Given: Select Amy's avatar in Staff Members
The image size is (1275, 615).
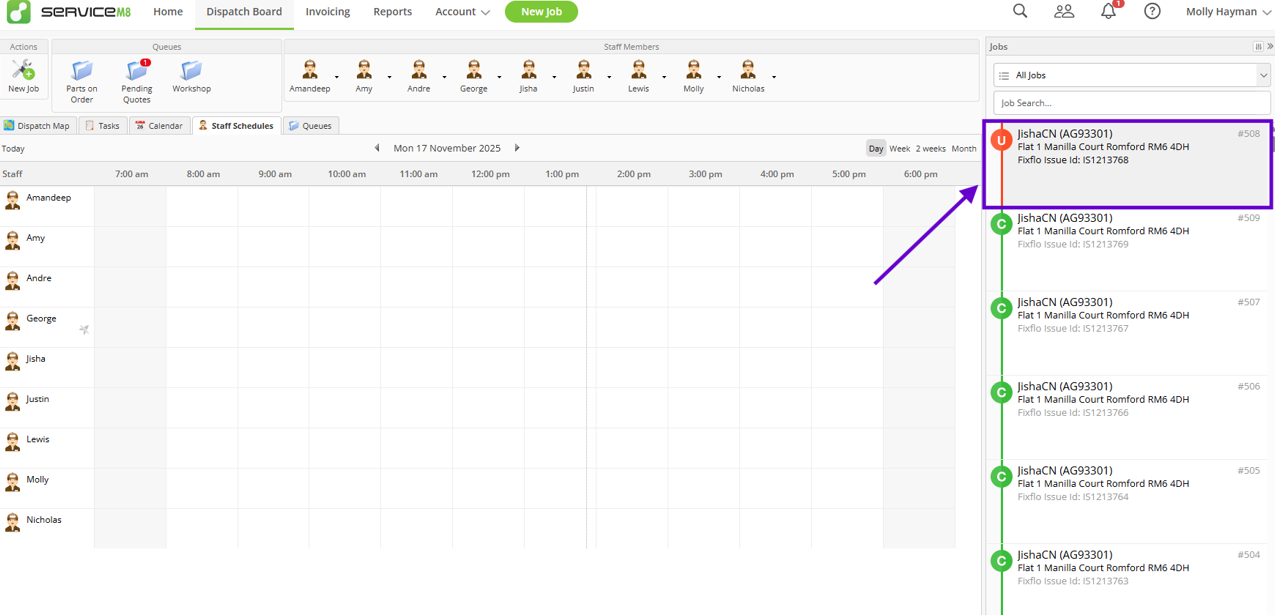Looking at the screenshot, I should tap(364, 69).
